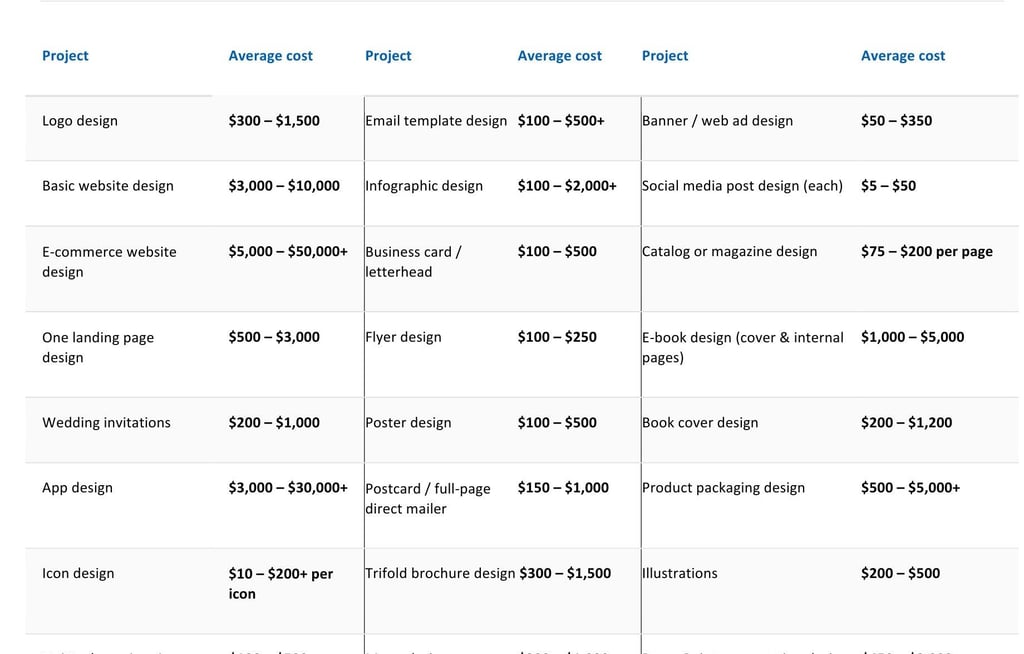Click the E-commerce website design cell

pos(109,262)
